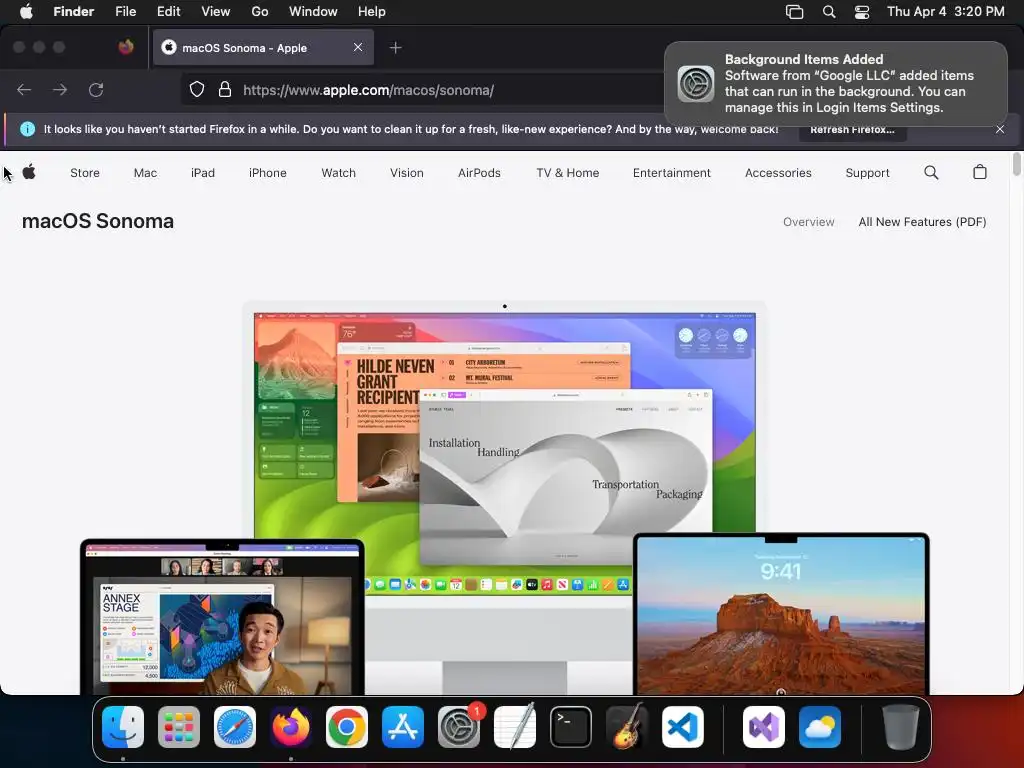
Task: Open the Vision nav link
Action: coord(407,173)
